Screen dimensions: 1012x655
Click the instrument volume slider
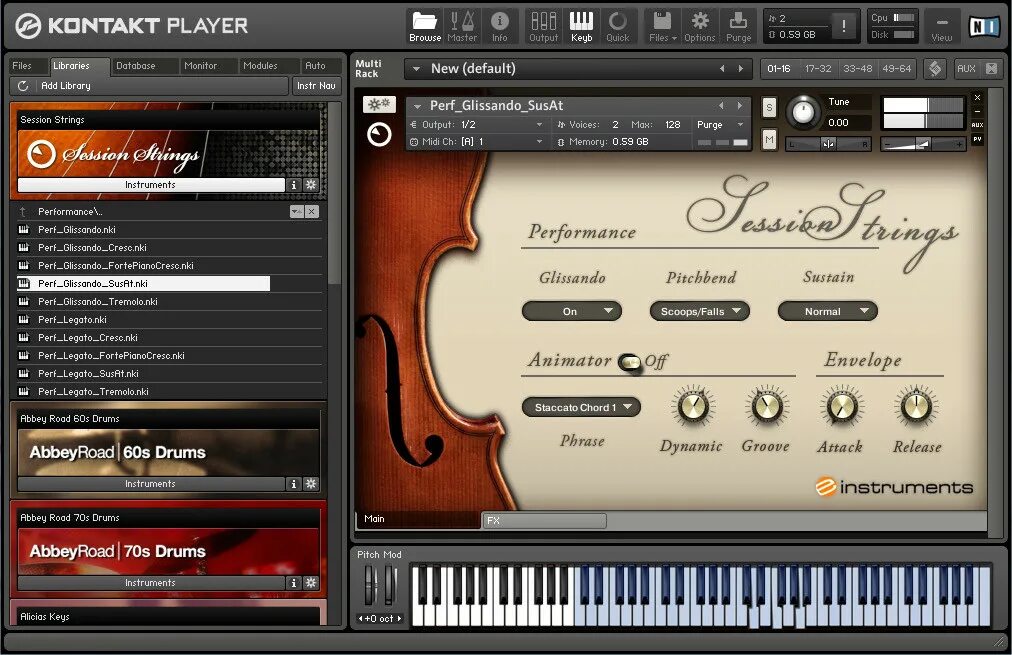coord(923,145)
